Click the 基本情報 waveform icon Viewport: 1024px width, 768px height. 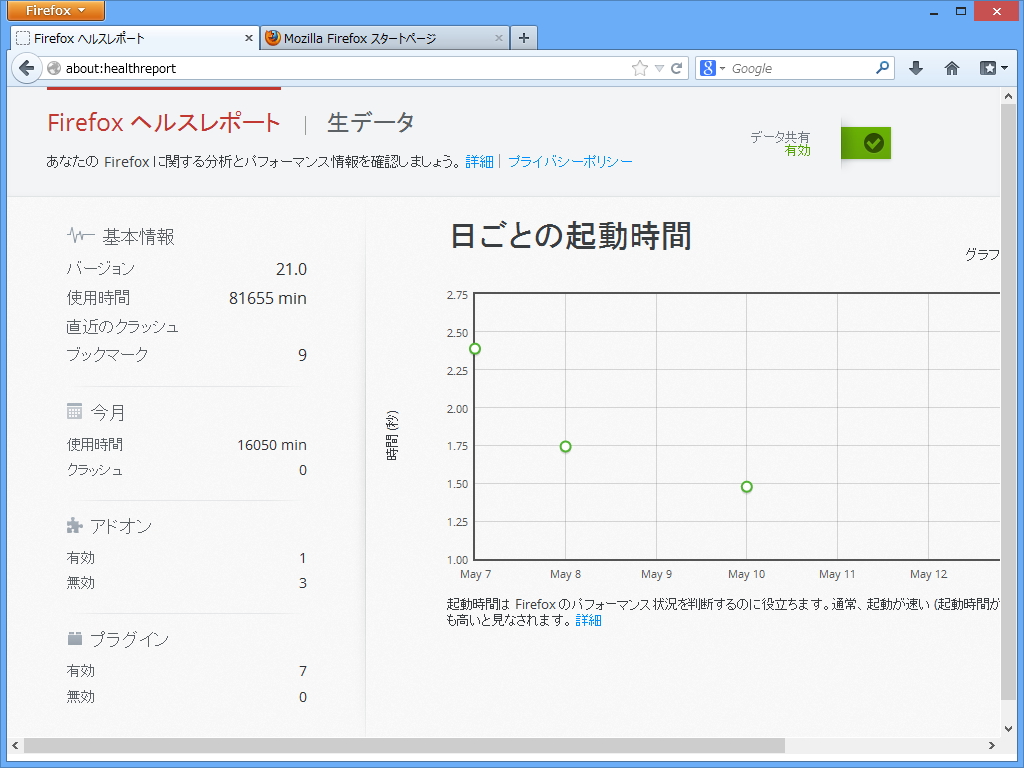78,234
